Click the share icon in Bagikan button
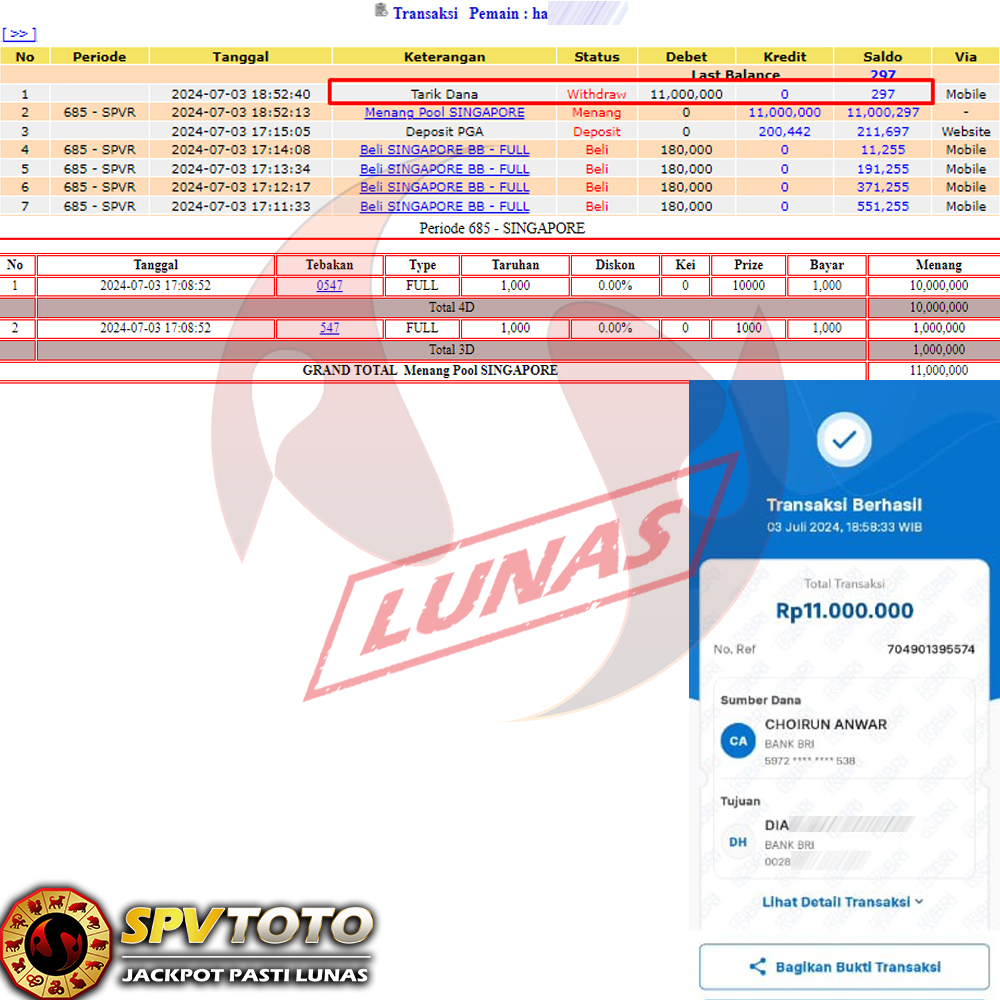This screenshot has width=1000, height=1000. (x=757, y=967)
